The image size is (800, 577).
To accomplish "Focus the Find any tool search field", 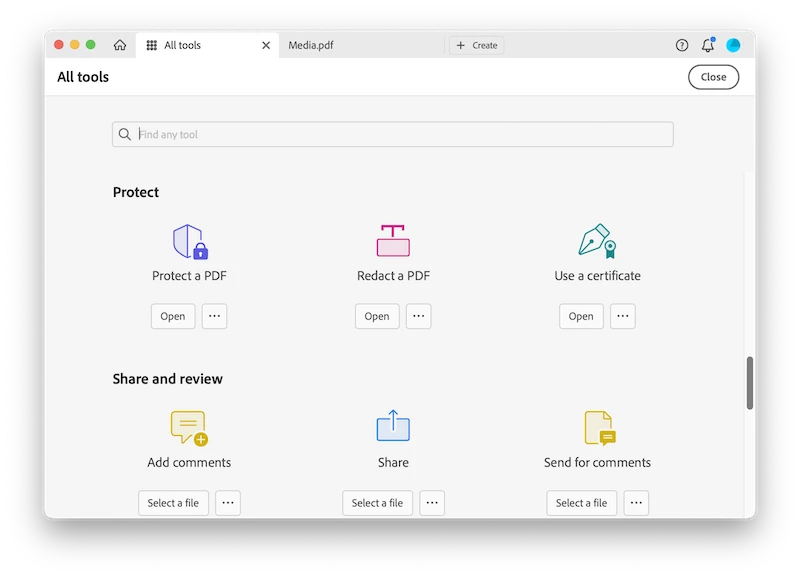I will (392, 134).
